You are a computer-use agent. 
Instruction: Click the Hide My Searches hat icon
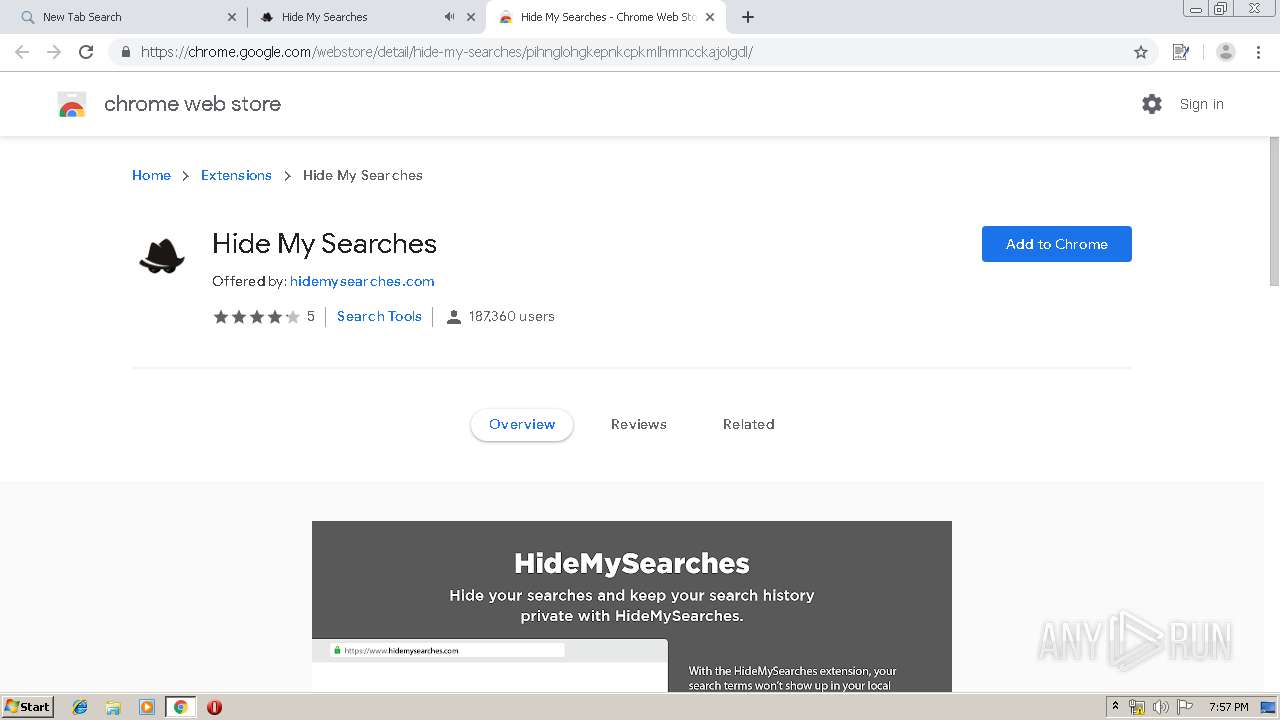pyautogui.click(x=162, y=256)
